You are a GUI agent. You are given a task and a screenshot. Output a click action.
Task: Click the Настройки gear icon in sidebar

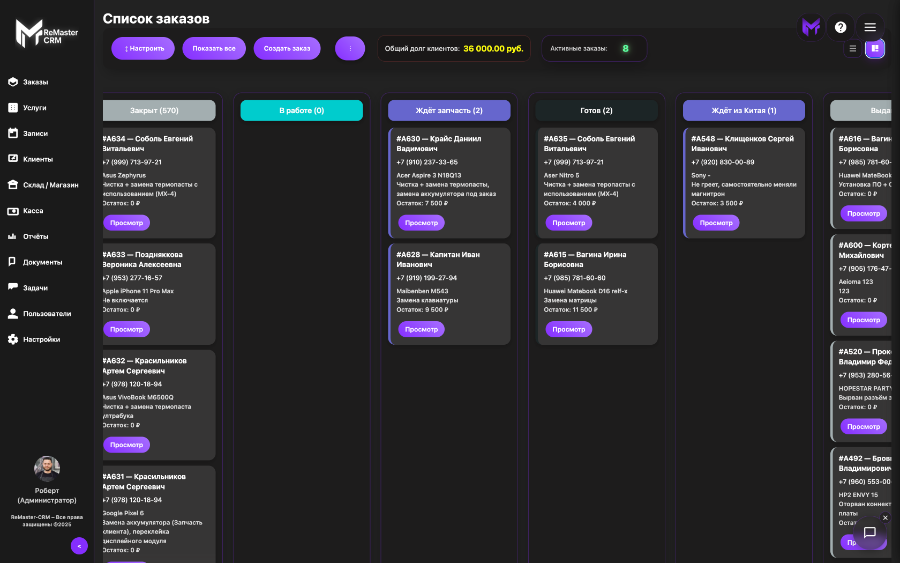pos(13,340)
